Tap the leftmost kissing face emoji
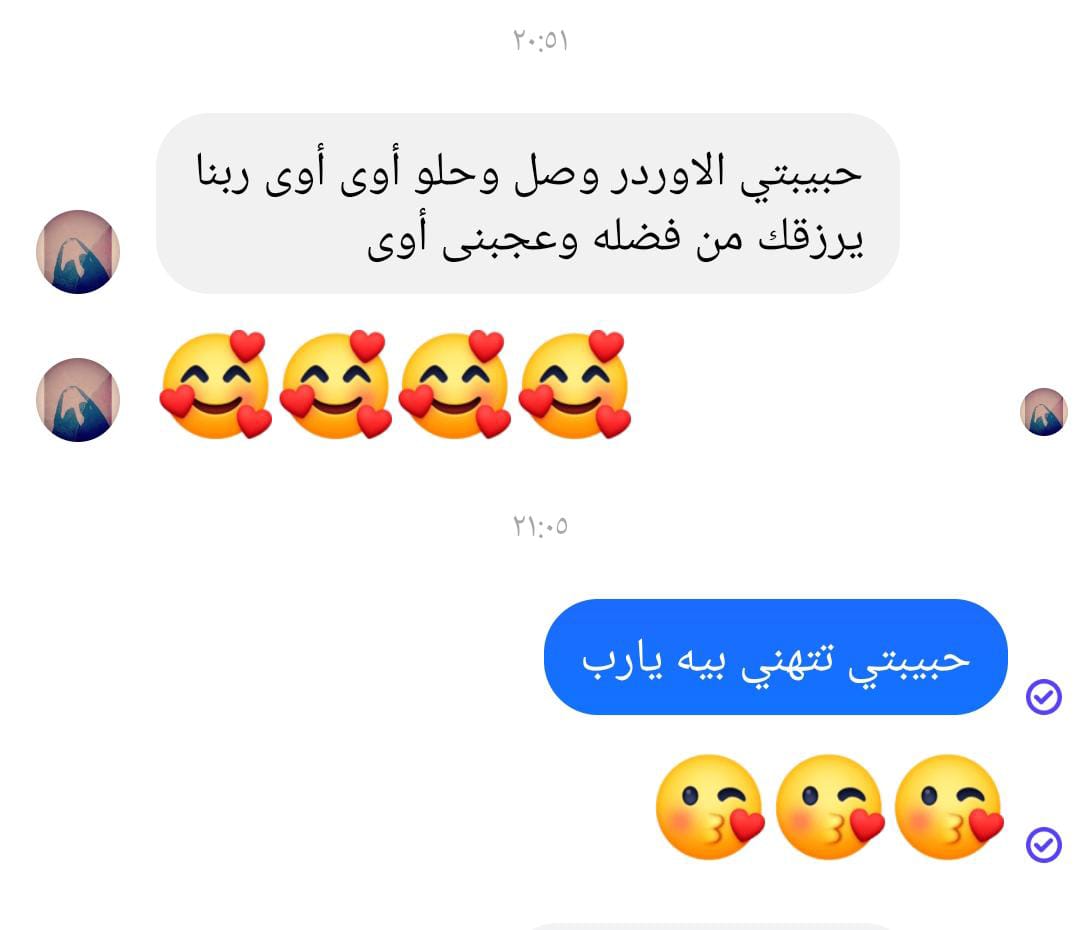Screen dimensions: 1080x930 click(710, 807)
